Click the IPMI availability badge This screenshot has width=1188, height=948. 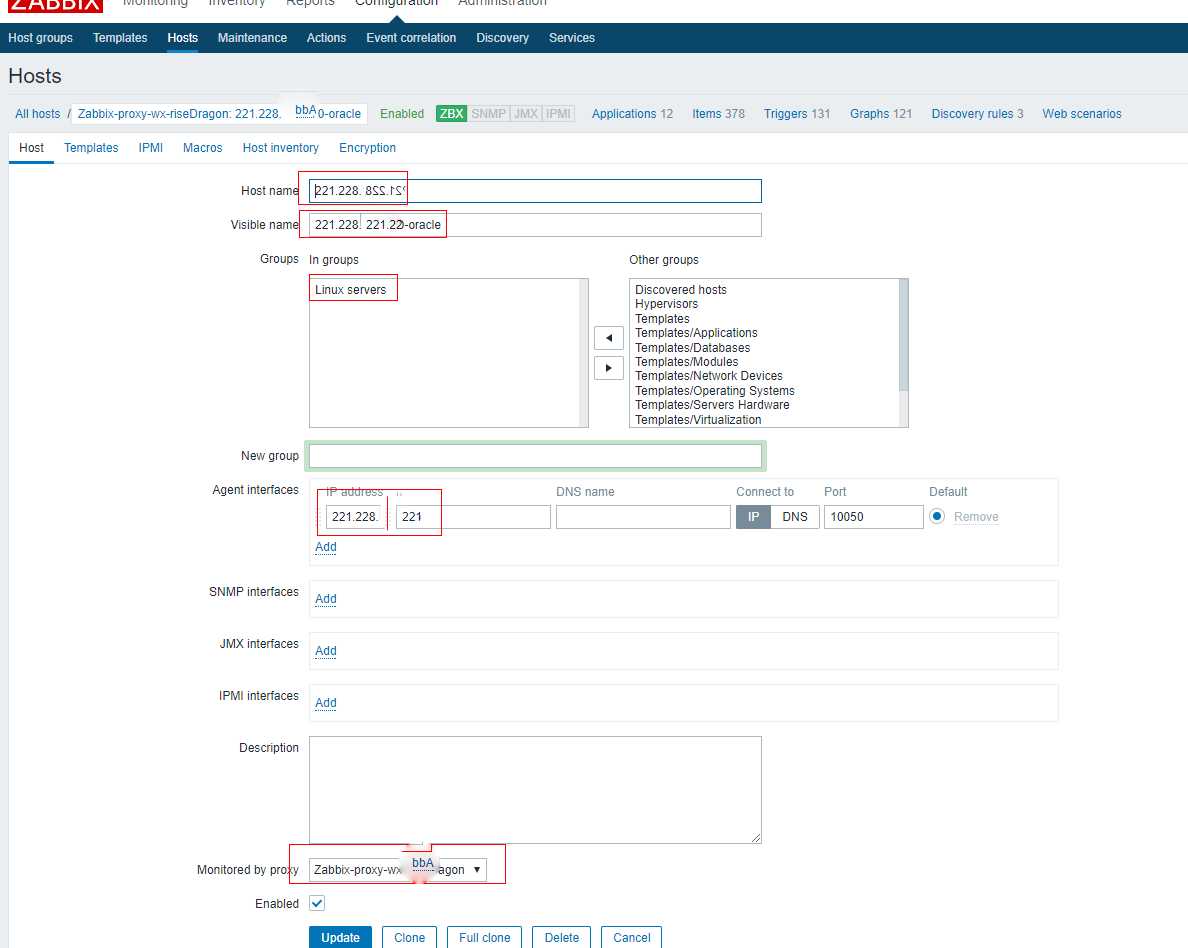coord(558,114)
